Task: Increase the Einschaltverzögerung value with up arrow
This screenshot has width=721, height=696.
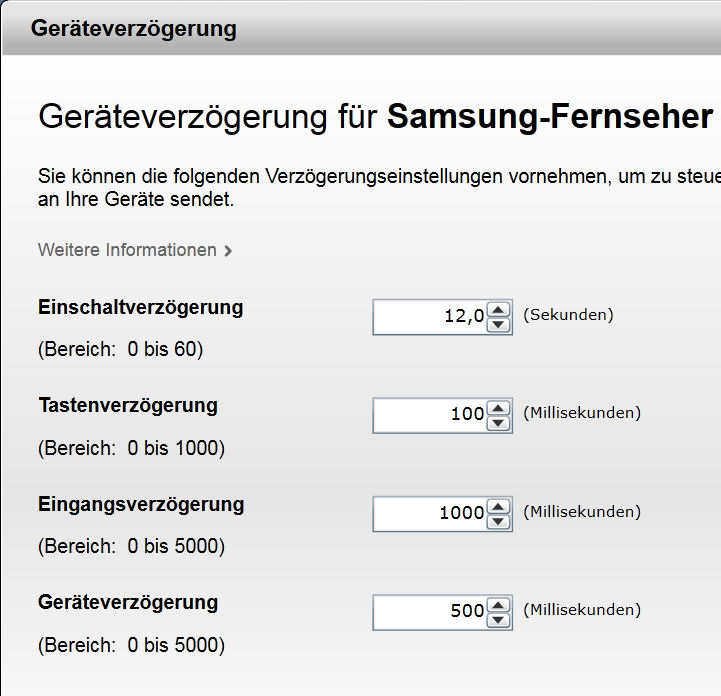Action: point(498,310)
